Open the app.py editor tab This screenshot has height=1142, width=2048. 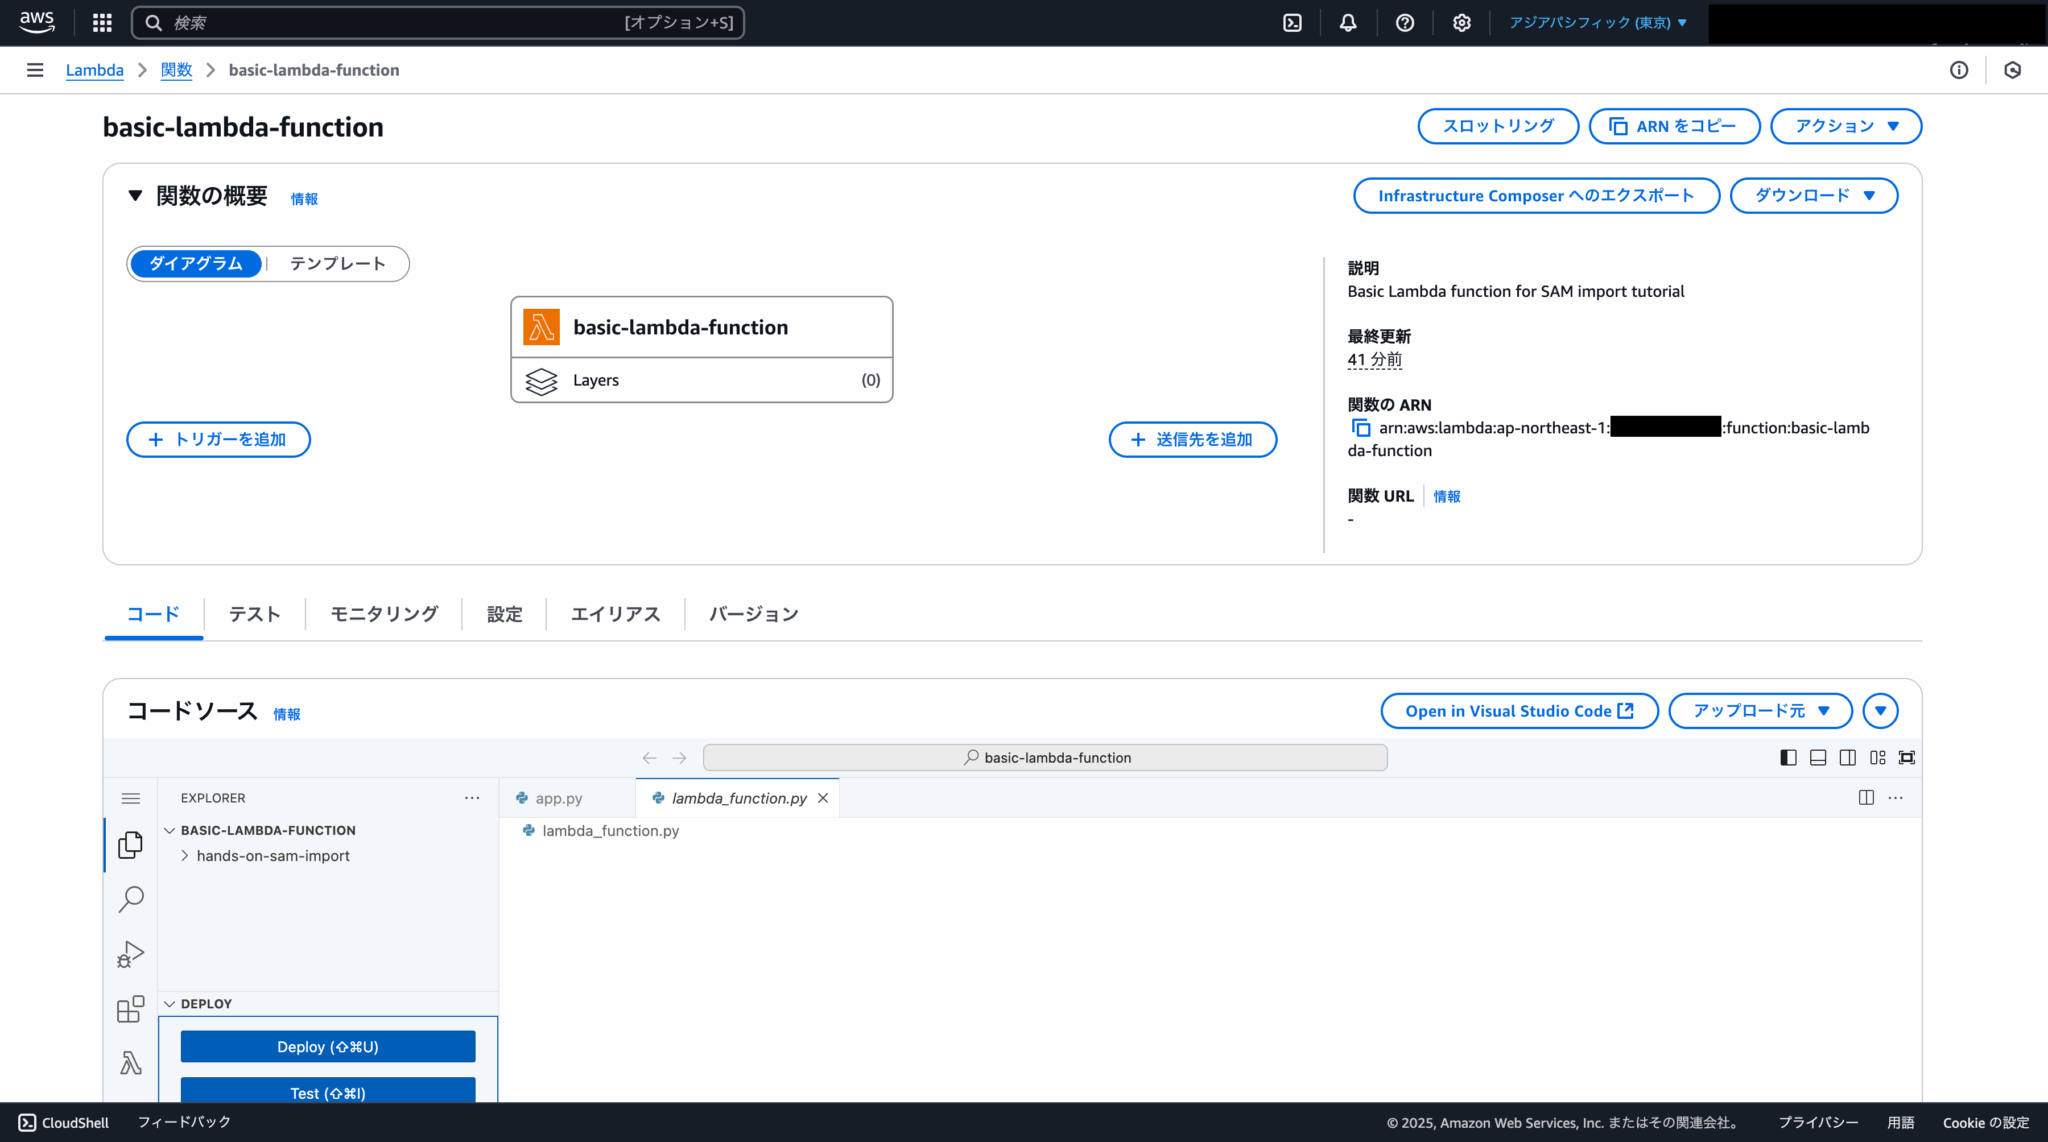[x=558, y=798]
